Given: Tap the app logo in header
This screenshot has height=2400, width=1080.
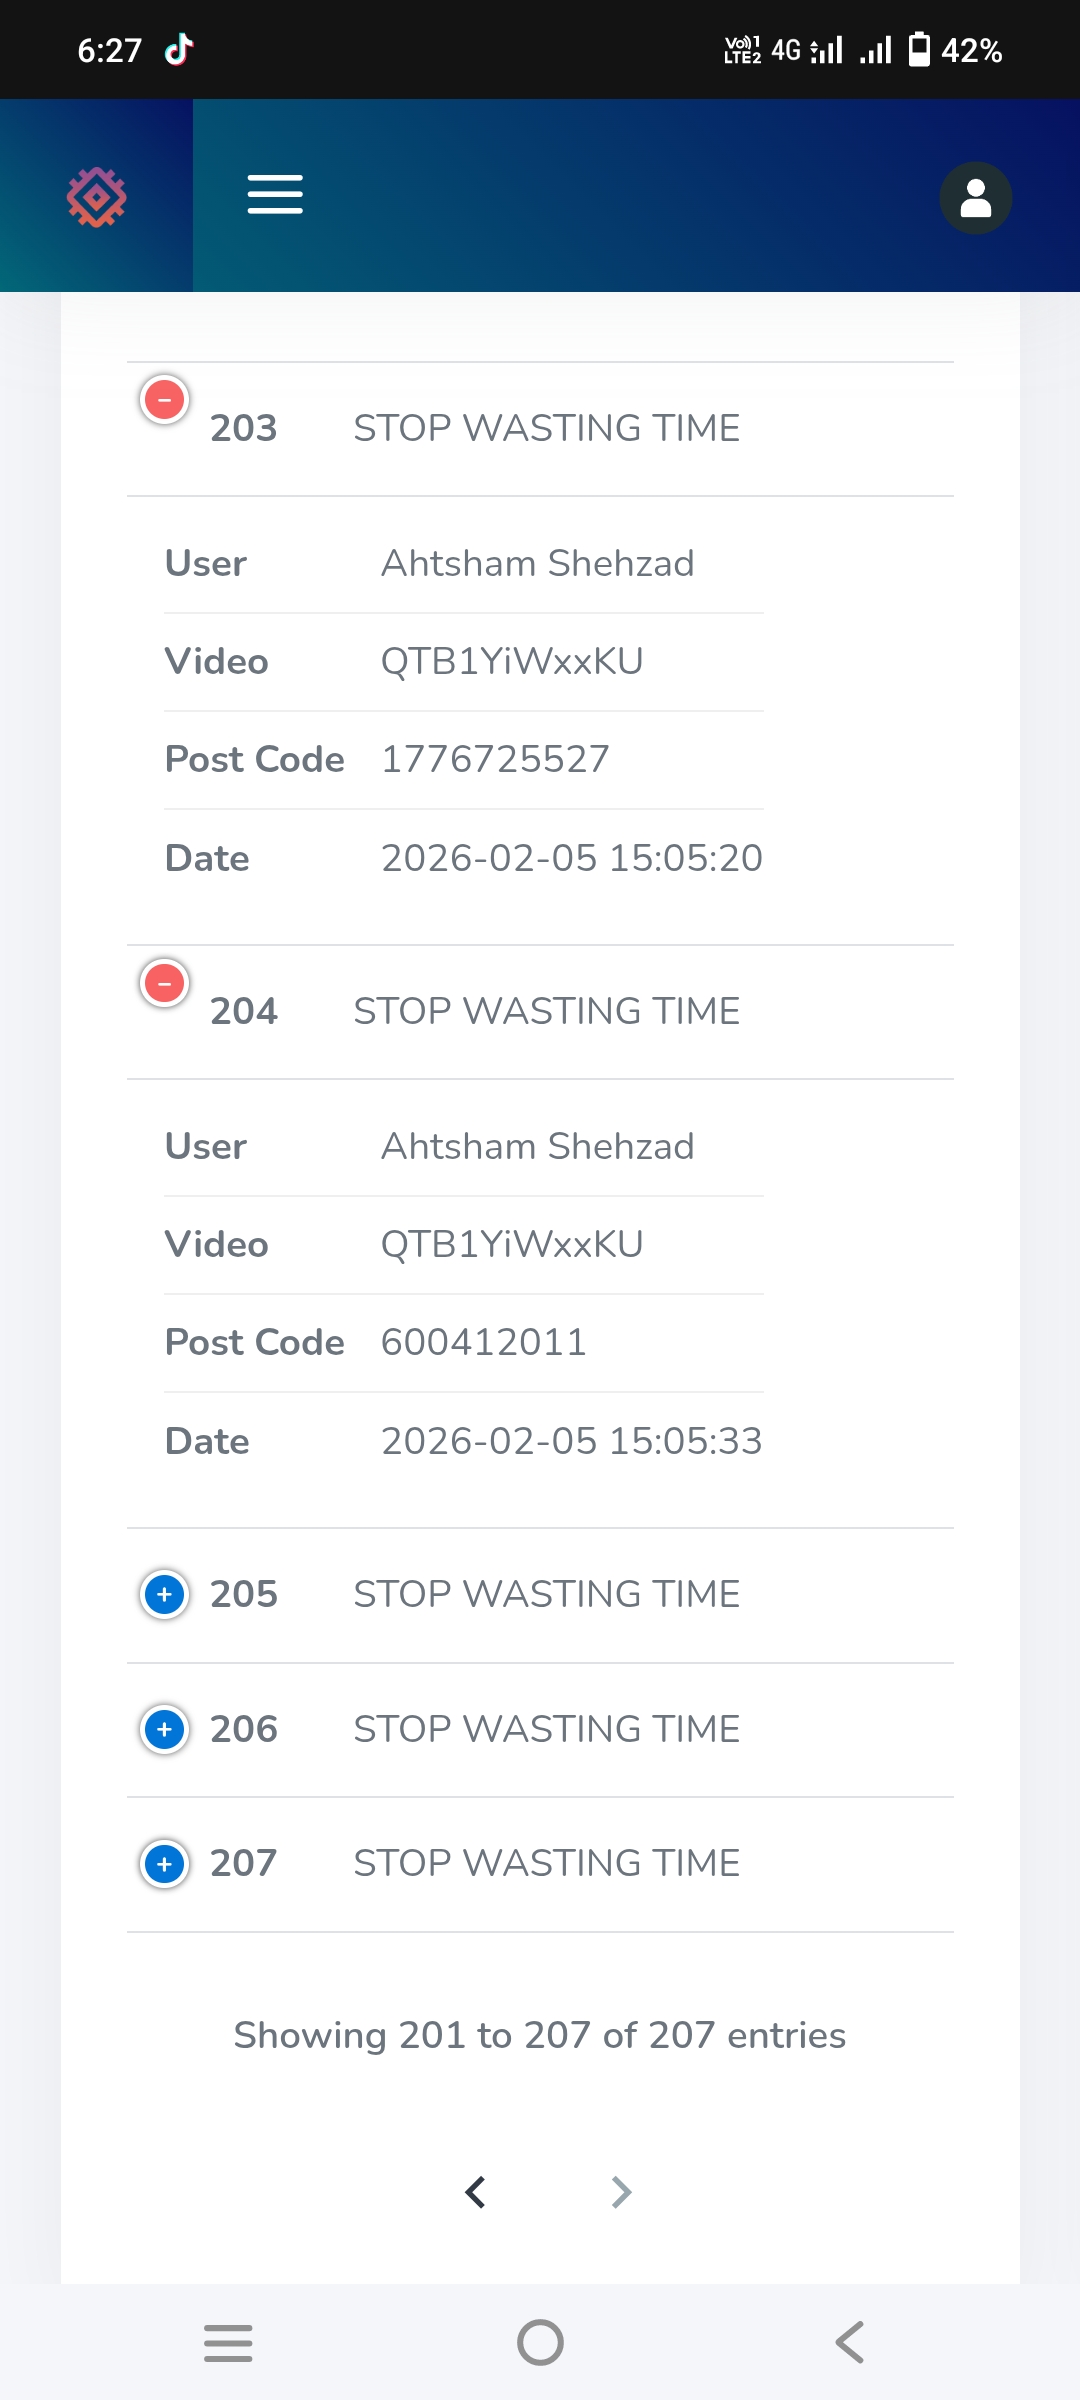Looking at the screenshot, I should (97, 197).
